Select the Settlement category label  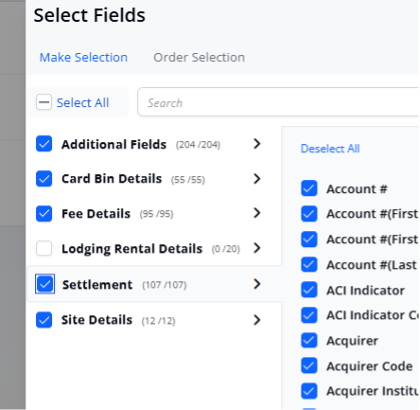tap(97, 285)
